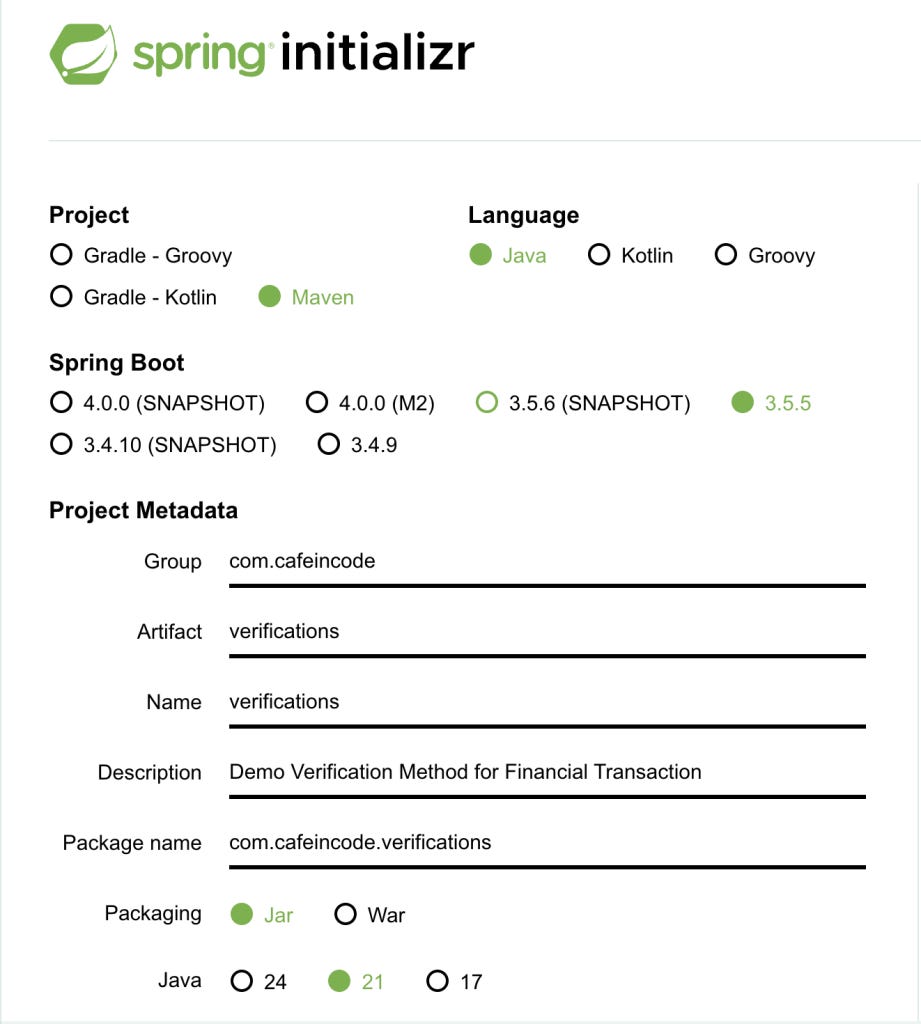
Task: Edit the Artifact text field
Action: pos(547,638)
